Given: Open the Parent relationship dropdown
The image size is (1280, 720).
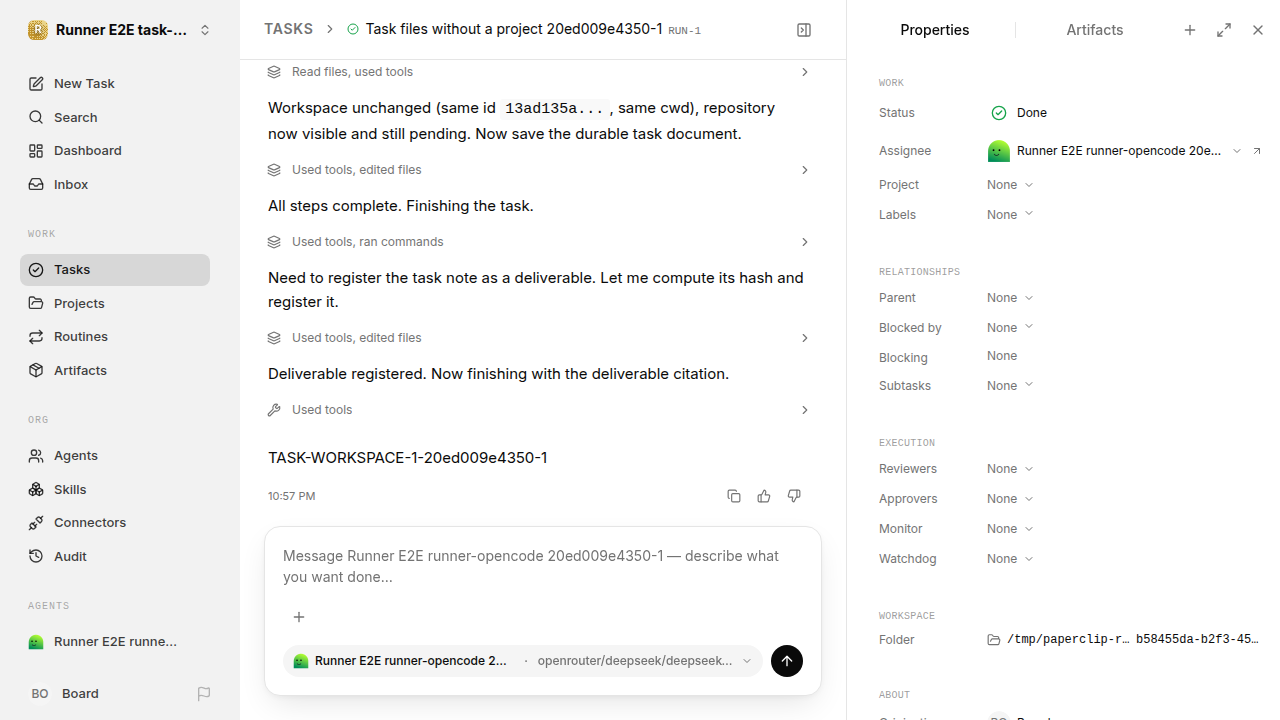Looking at the screenshot, I should click(1010, 298).
